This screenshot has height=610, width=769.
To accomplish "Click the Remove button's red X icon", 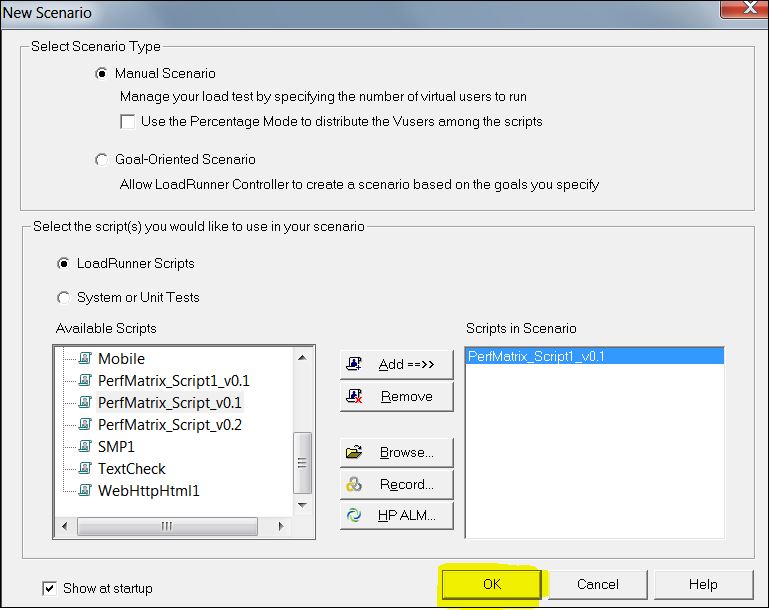I will click(354, 396).
